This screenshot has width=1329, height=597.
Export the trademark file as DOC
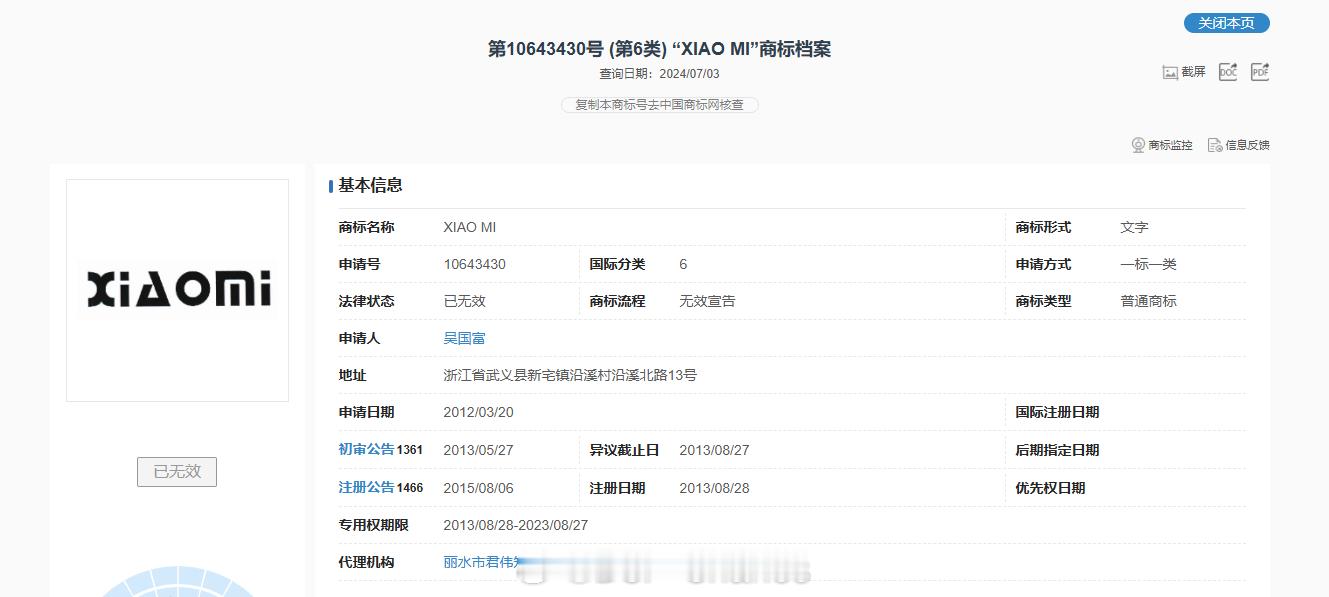(x=1227, y=71)
